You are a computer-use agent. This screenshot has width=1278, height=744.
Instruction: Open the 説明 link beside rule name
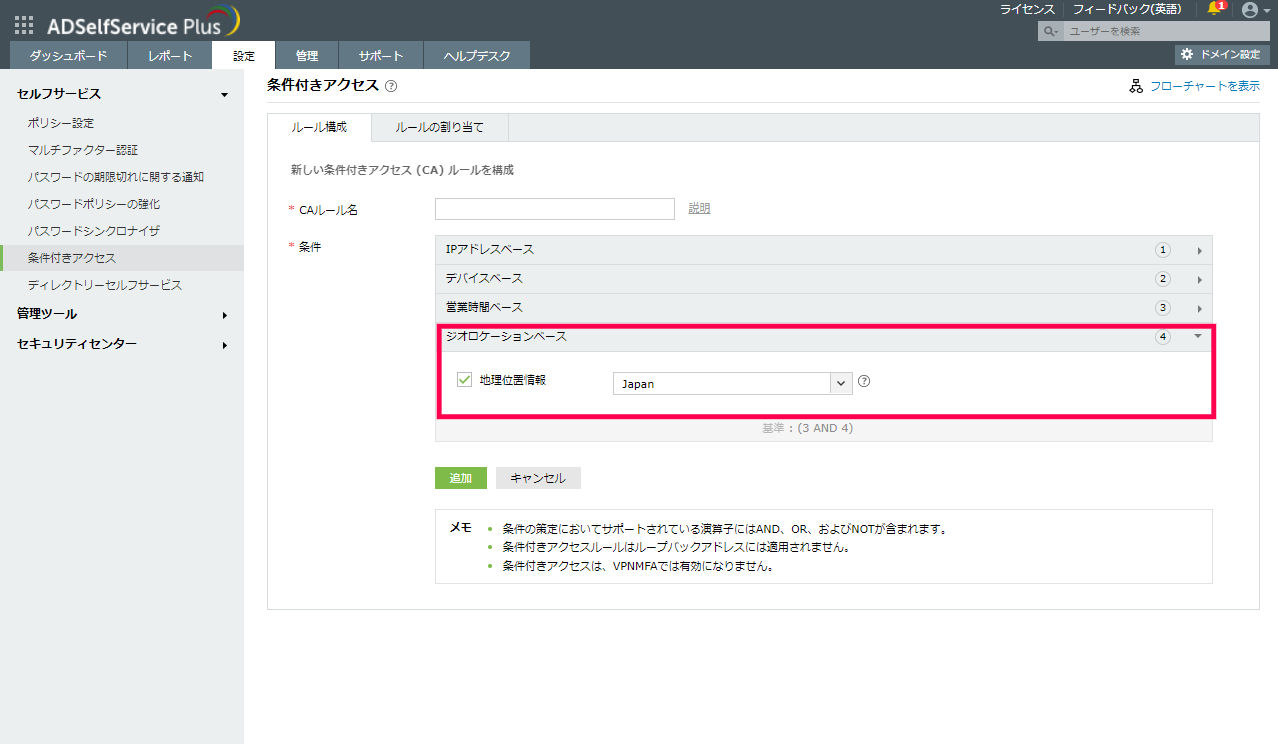699,209
